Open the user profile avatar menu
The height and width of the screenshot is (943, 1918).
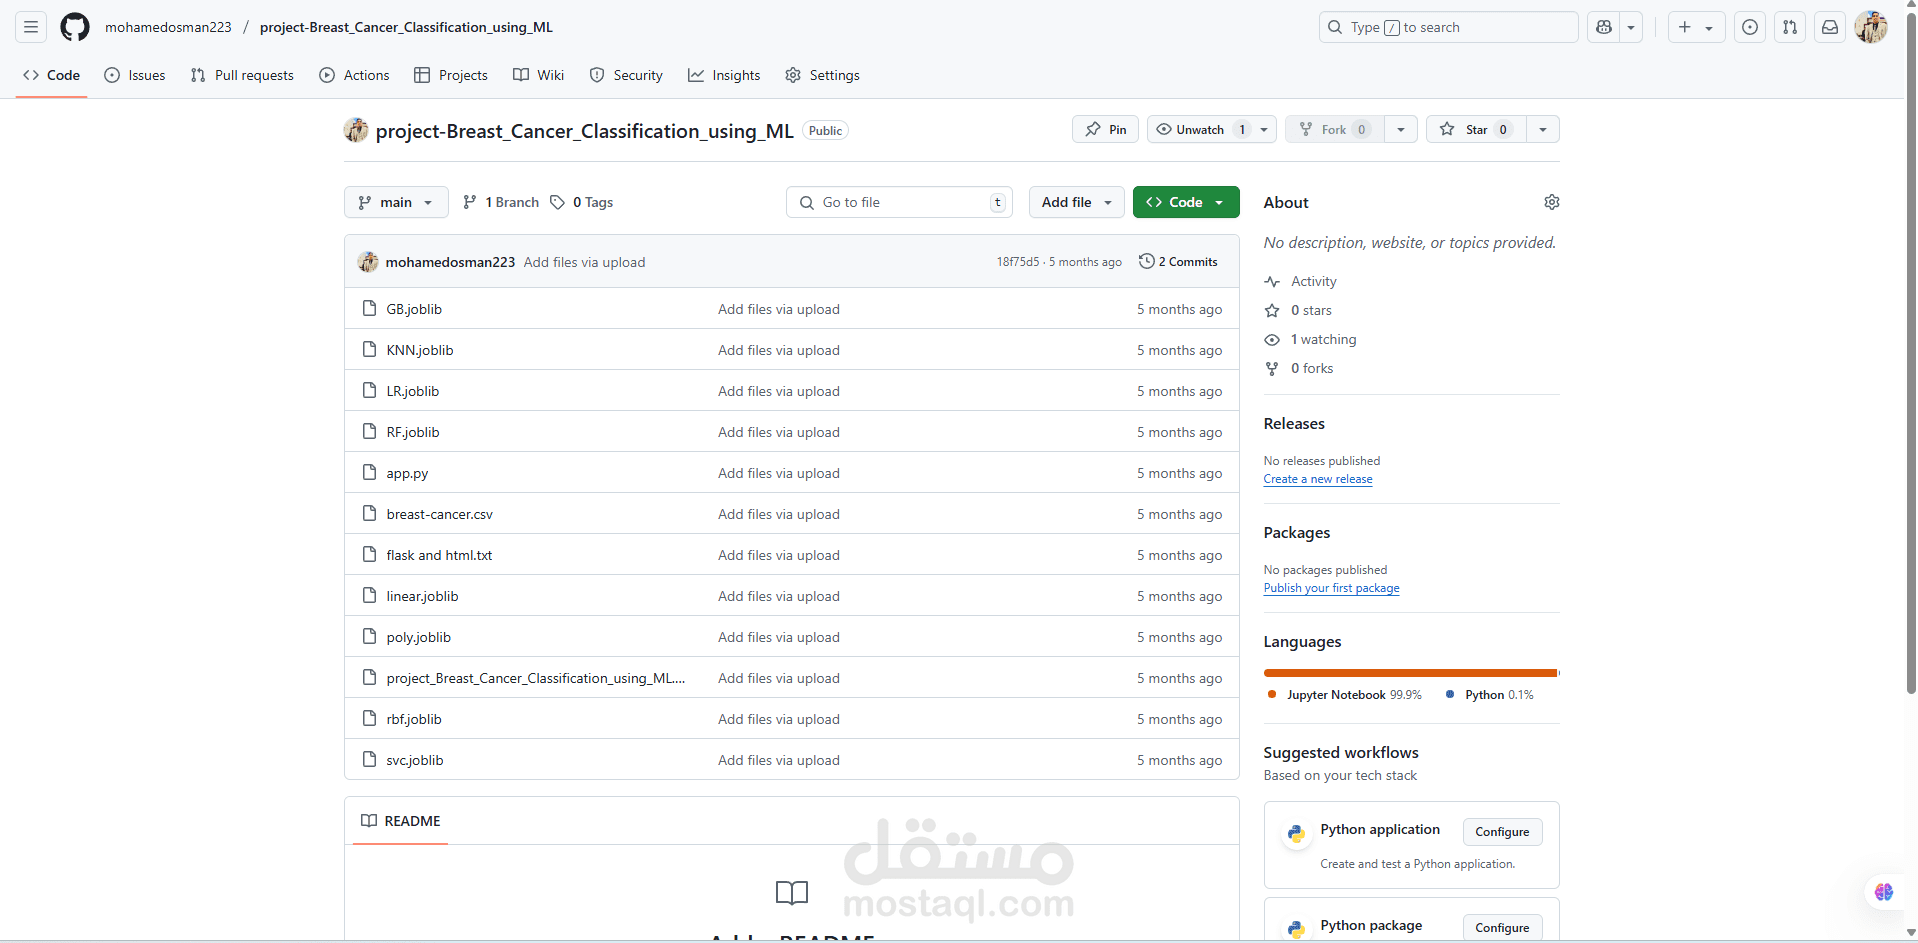point(1871,27)
